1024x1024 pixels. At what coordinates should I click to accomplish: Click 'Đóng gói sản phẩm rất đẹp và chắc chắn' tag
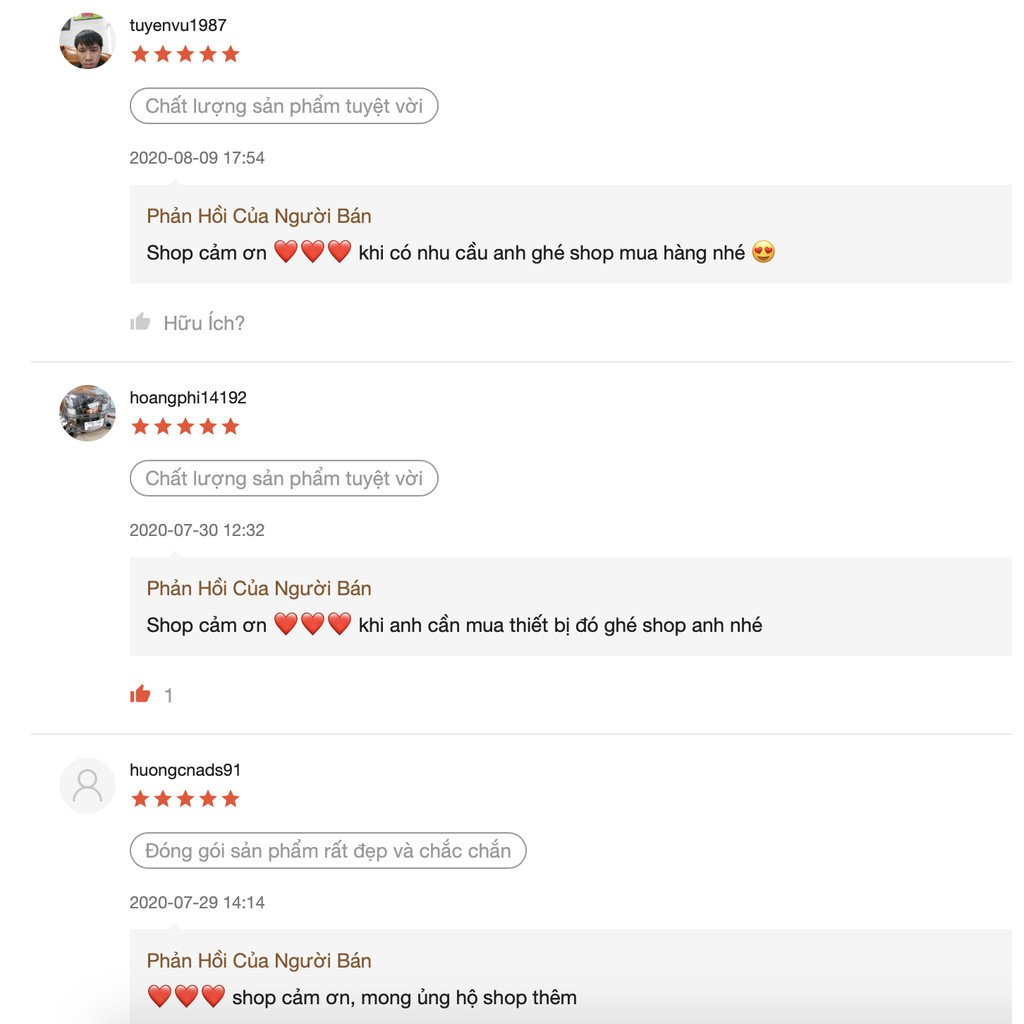[328, 851]
